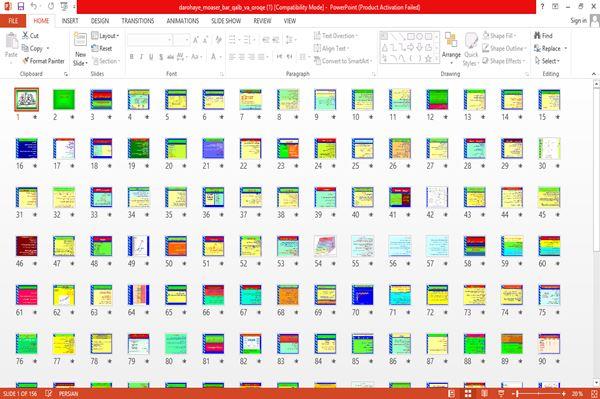This screenshot has width=600, height=399.
Task: Fit slide to current window icon
Action: [x=594, y=394]
